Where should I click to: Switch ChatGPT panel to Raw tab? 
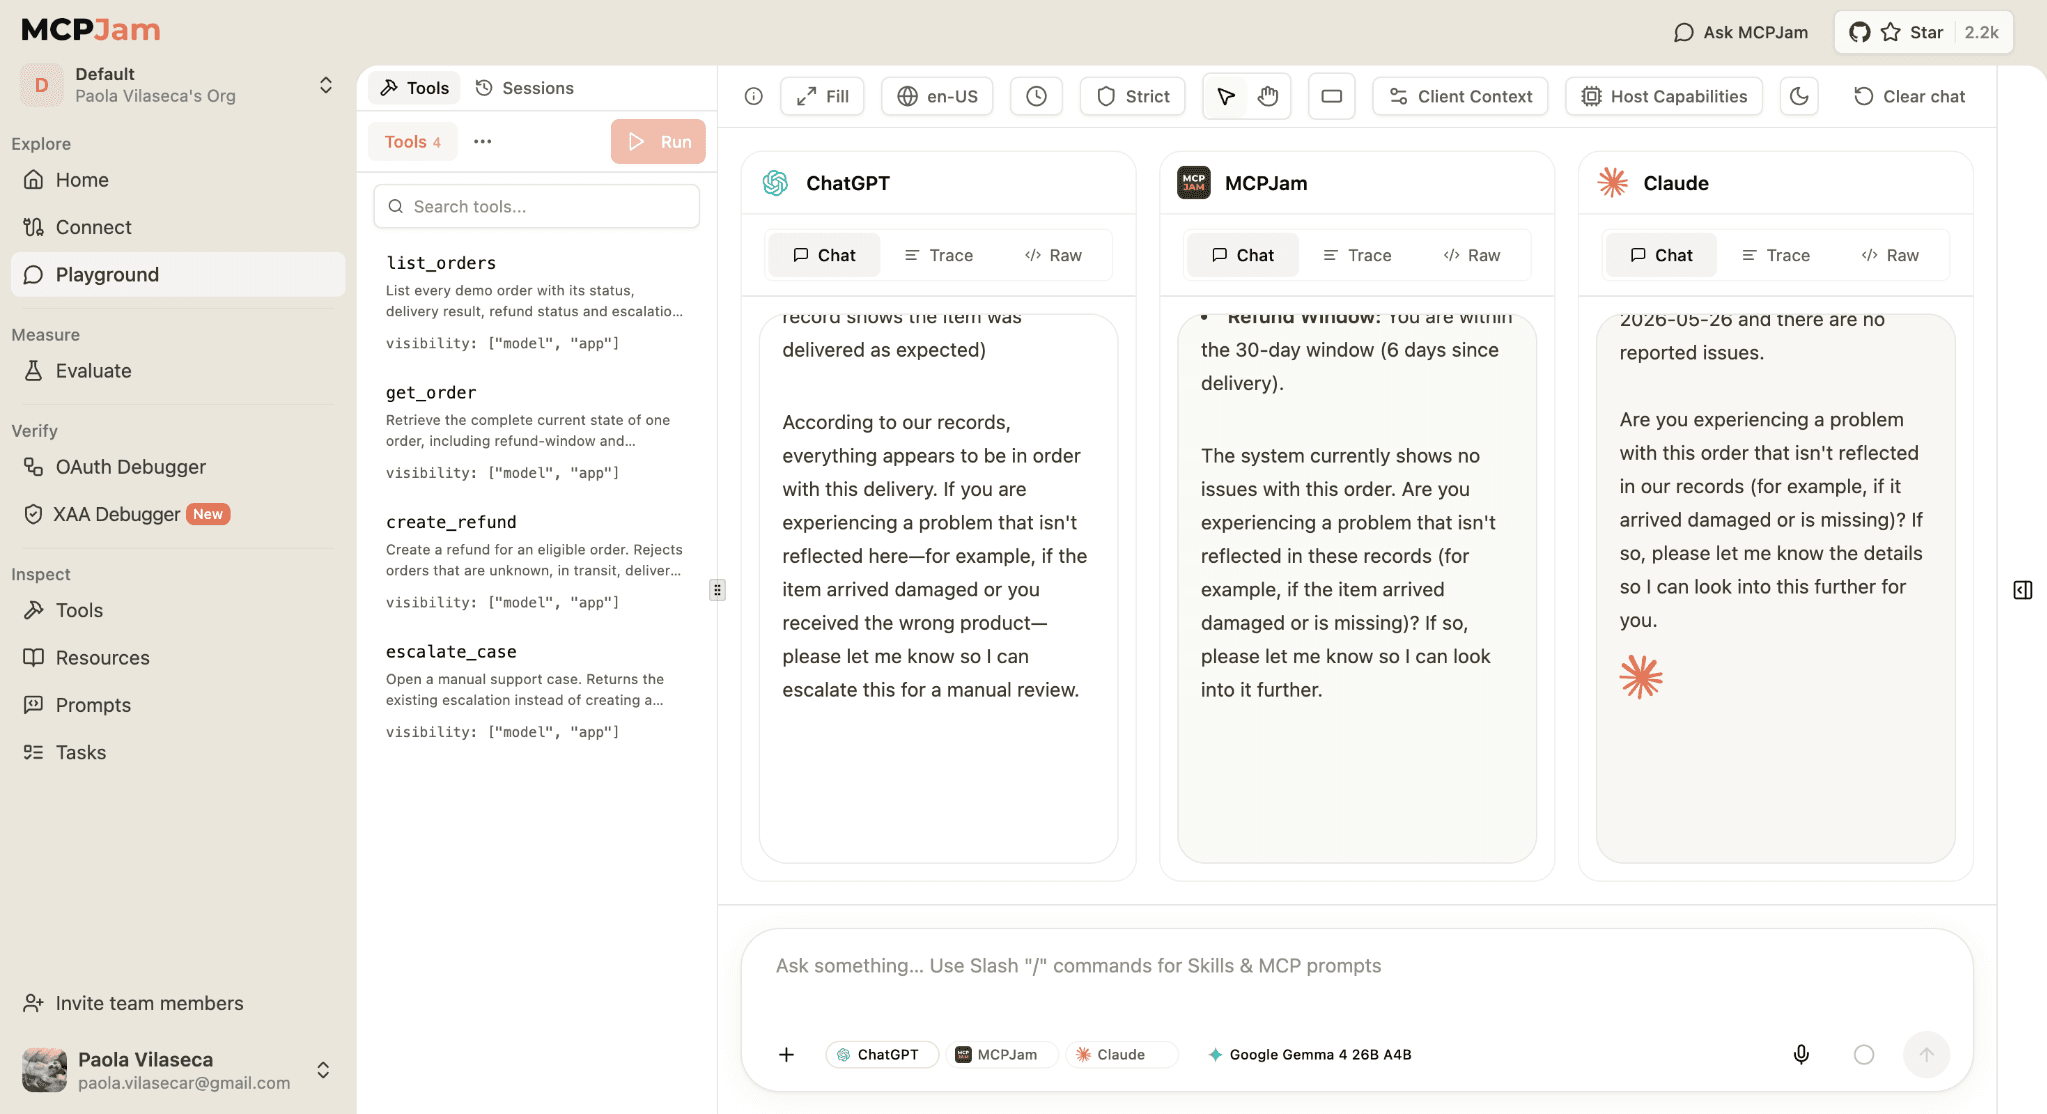click(1054, 255)
